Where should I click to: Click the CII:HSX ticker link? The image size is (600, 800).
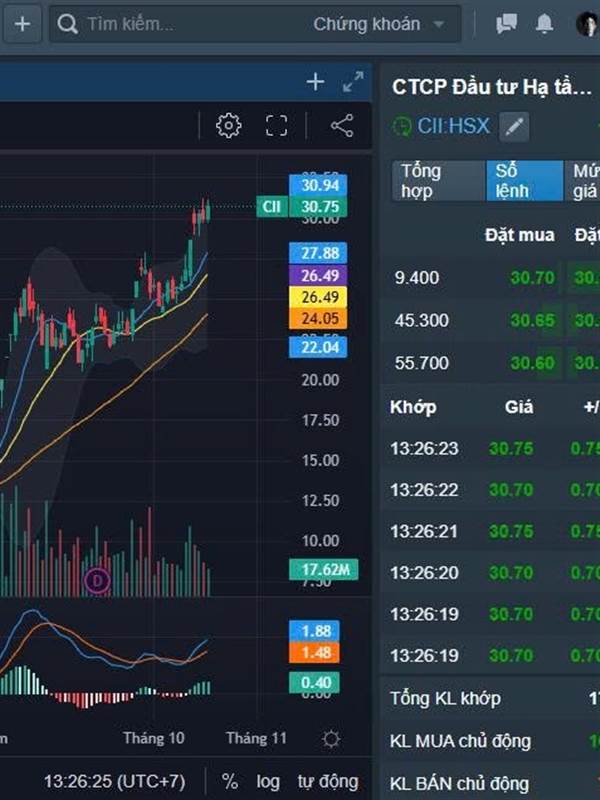pos(454,126)
